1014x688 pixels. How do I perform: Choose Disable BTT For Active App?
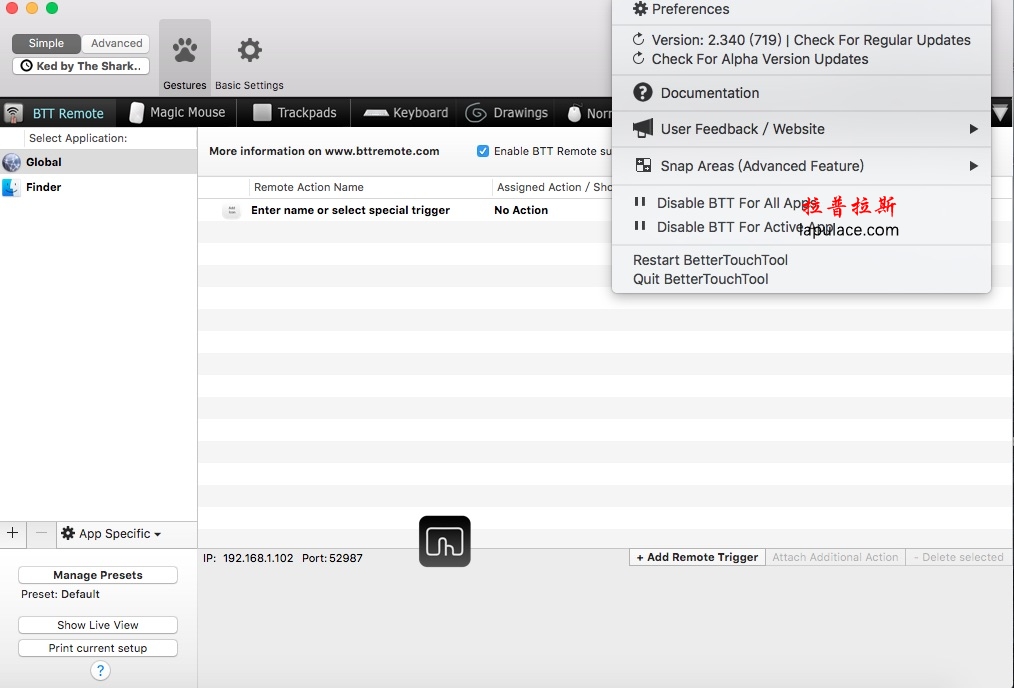pos(801,226)
